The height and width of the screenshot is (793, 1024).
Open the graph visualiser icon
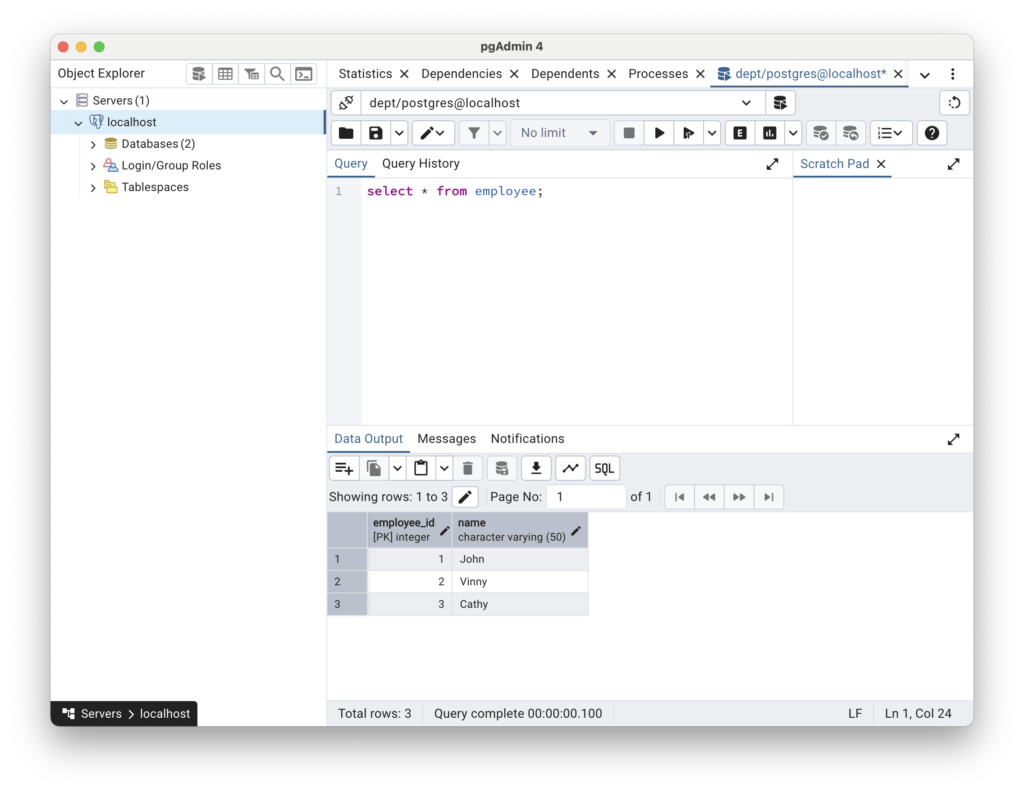click(x=570, y=468)
